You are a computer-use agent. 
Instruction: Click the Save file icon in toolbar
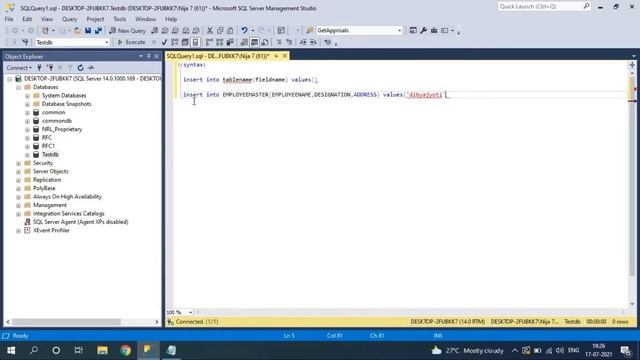(88, 31)
